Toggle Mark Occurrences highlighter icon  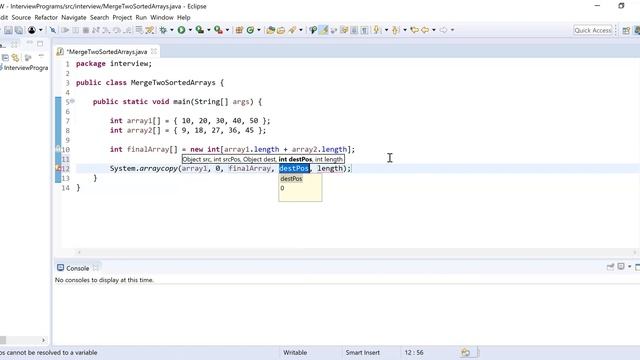point(323,30)
